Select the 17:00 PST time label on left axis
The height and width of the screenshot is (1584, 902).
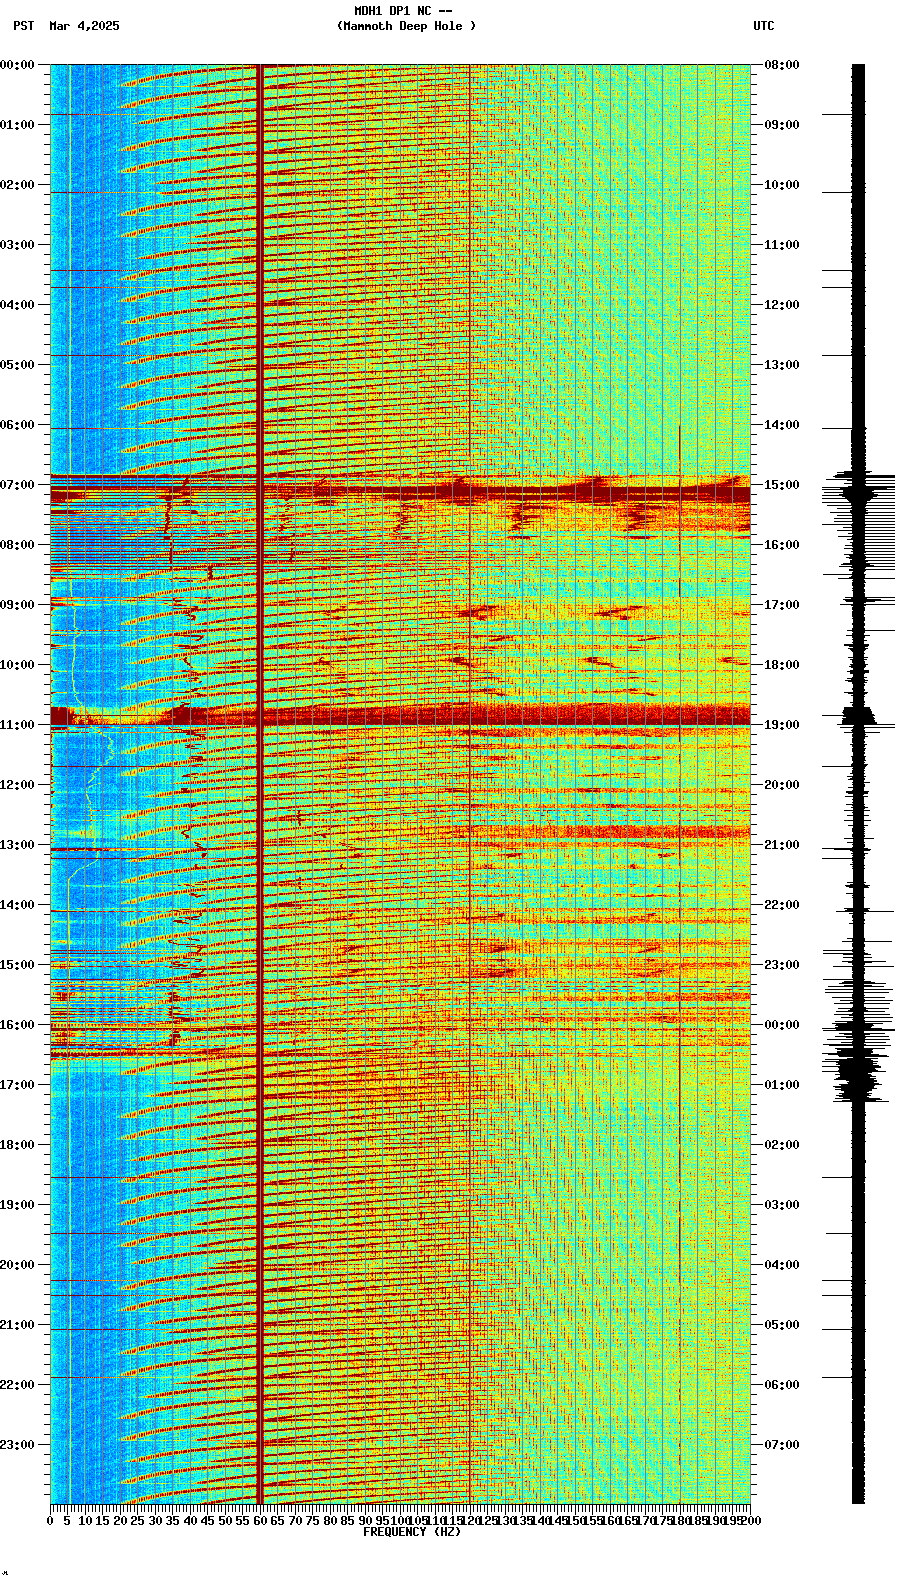(x=17, y=1085)
